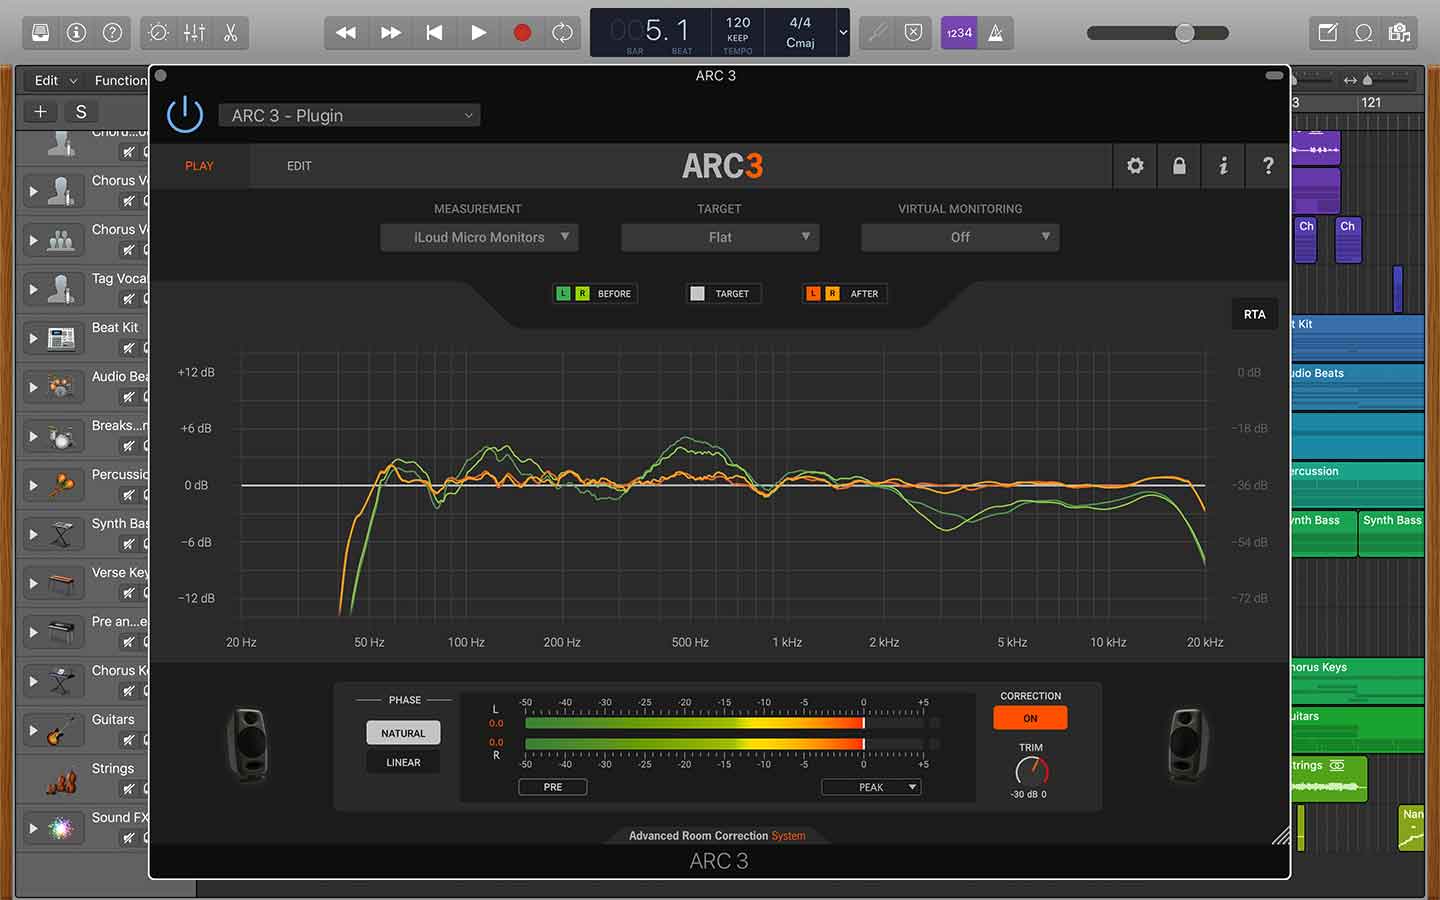Open the ARC 3 info panel
The image size is (1440, 900).
pyautogui.click(x=1223, y=166)
